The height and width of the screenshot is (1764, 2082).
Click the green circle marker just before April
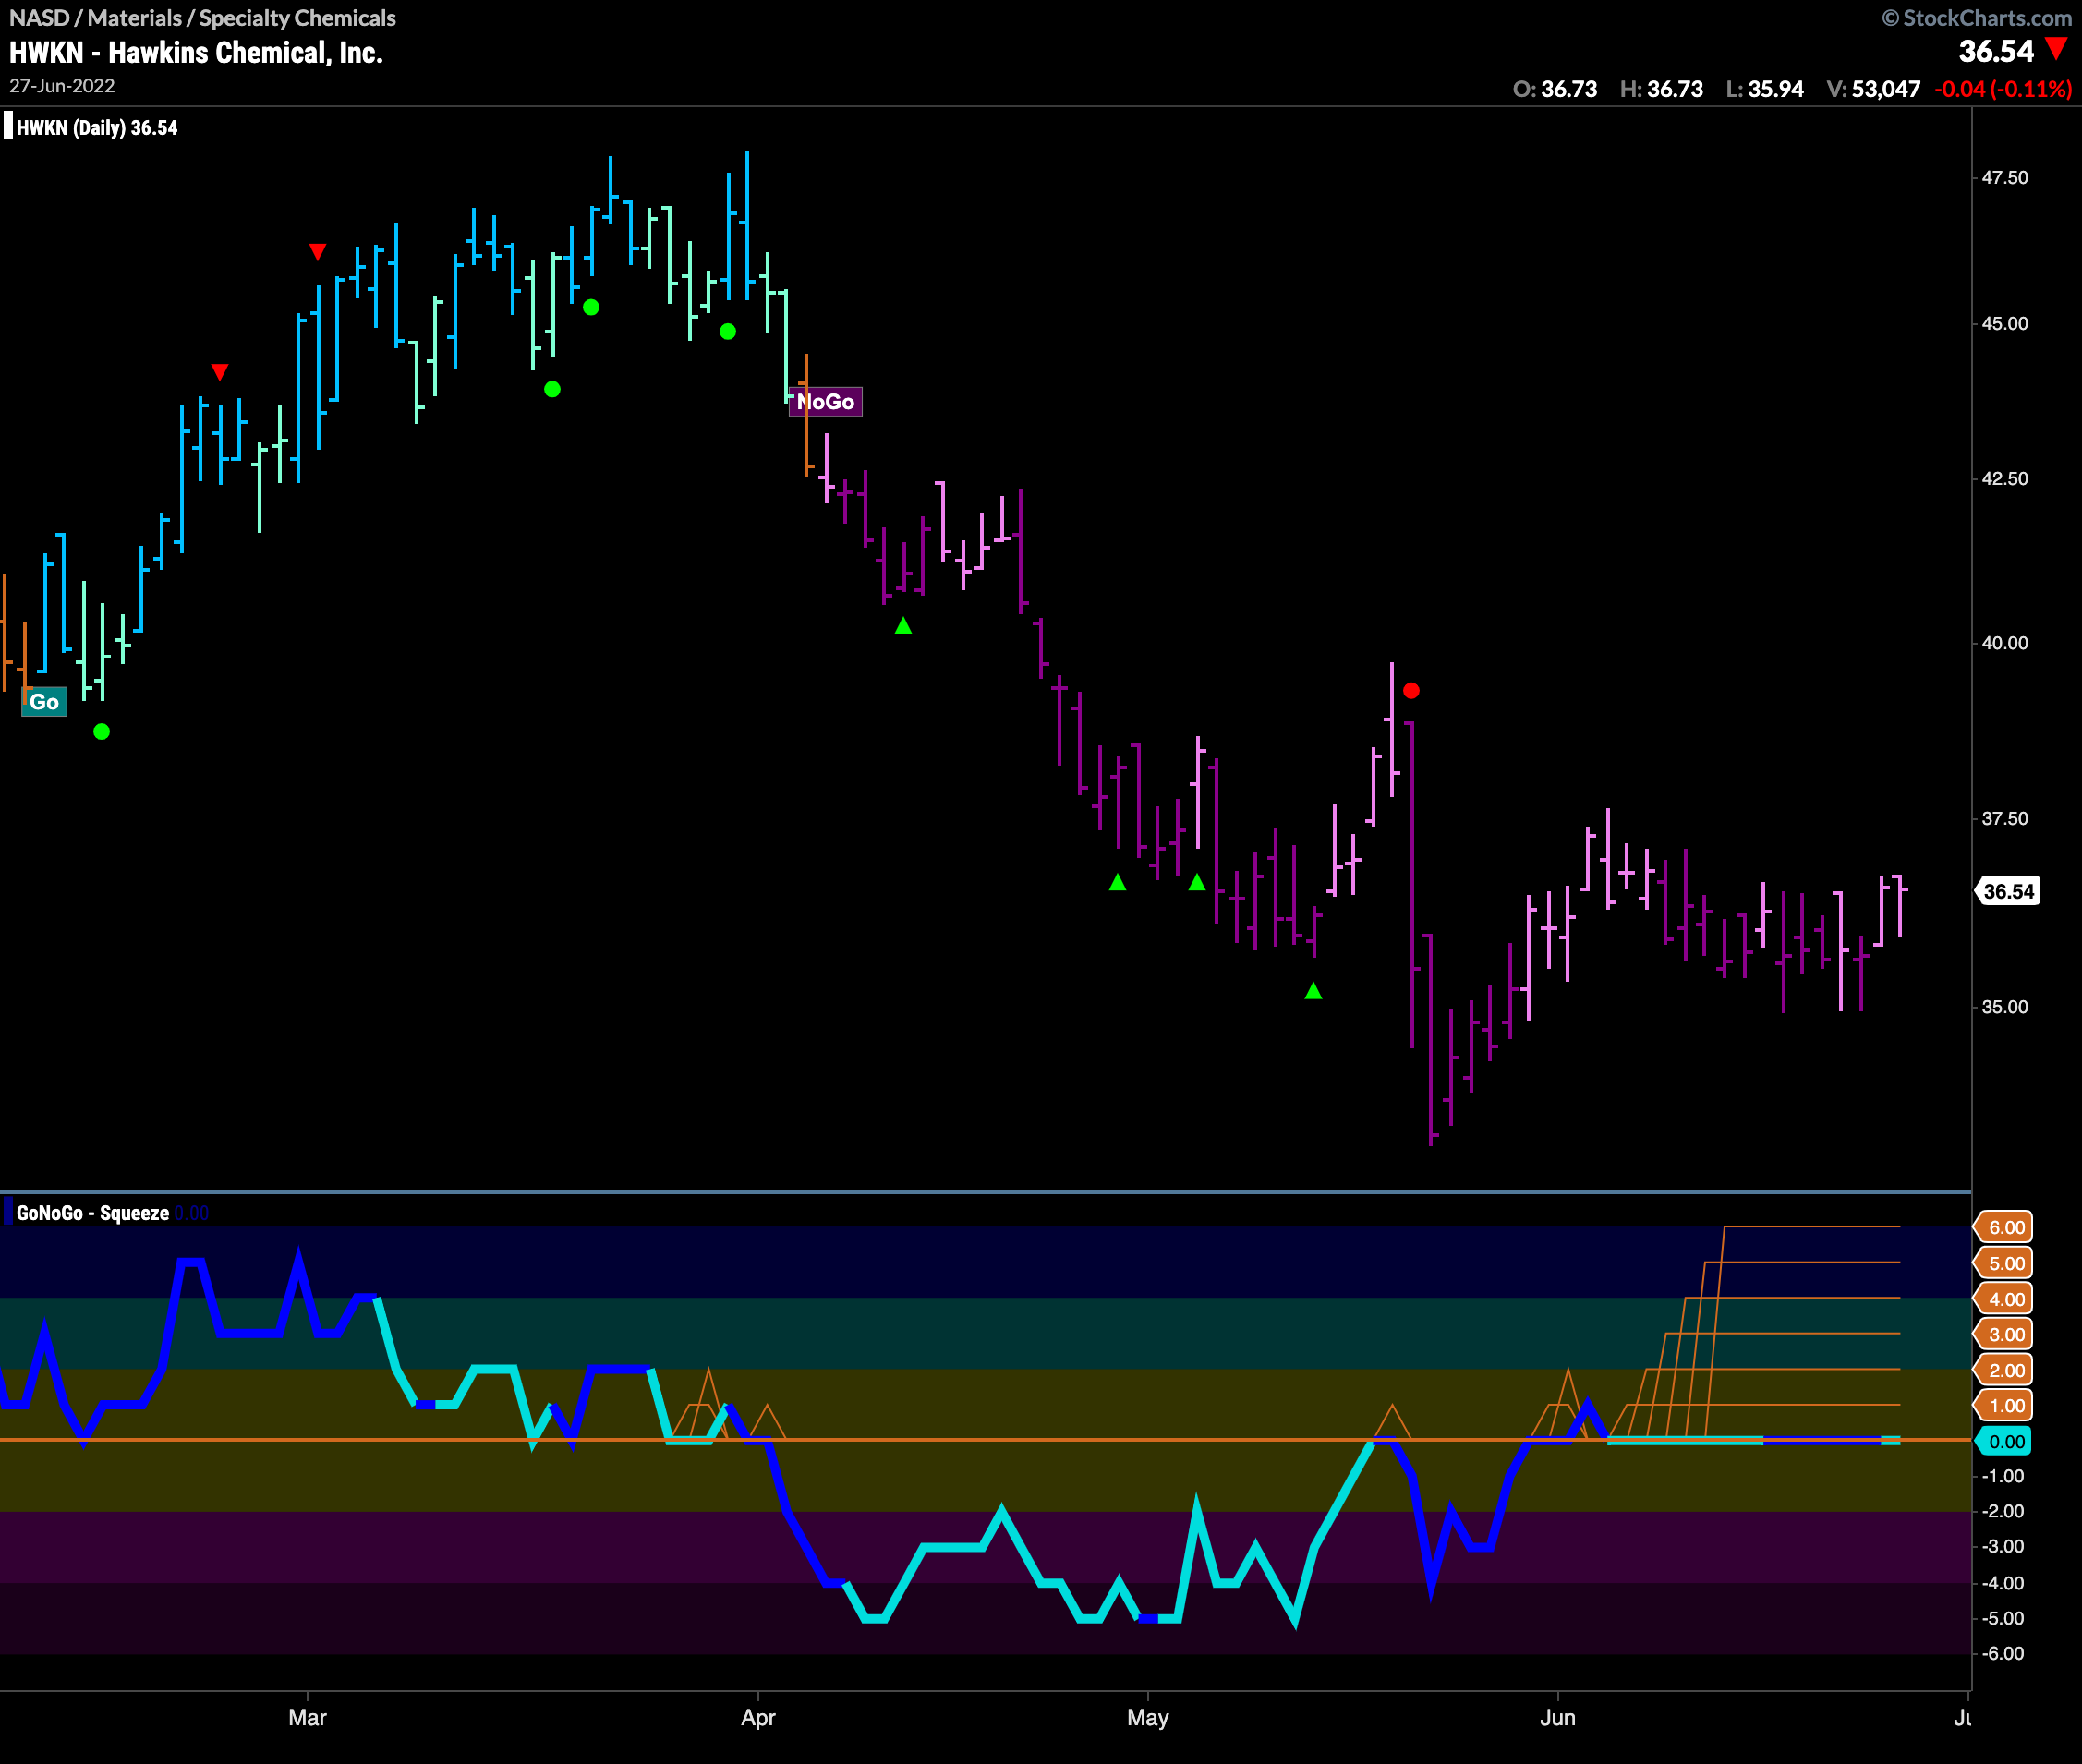click(728, 331)
